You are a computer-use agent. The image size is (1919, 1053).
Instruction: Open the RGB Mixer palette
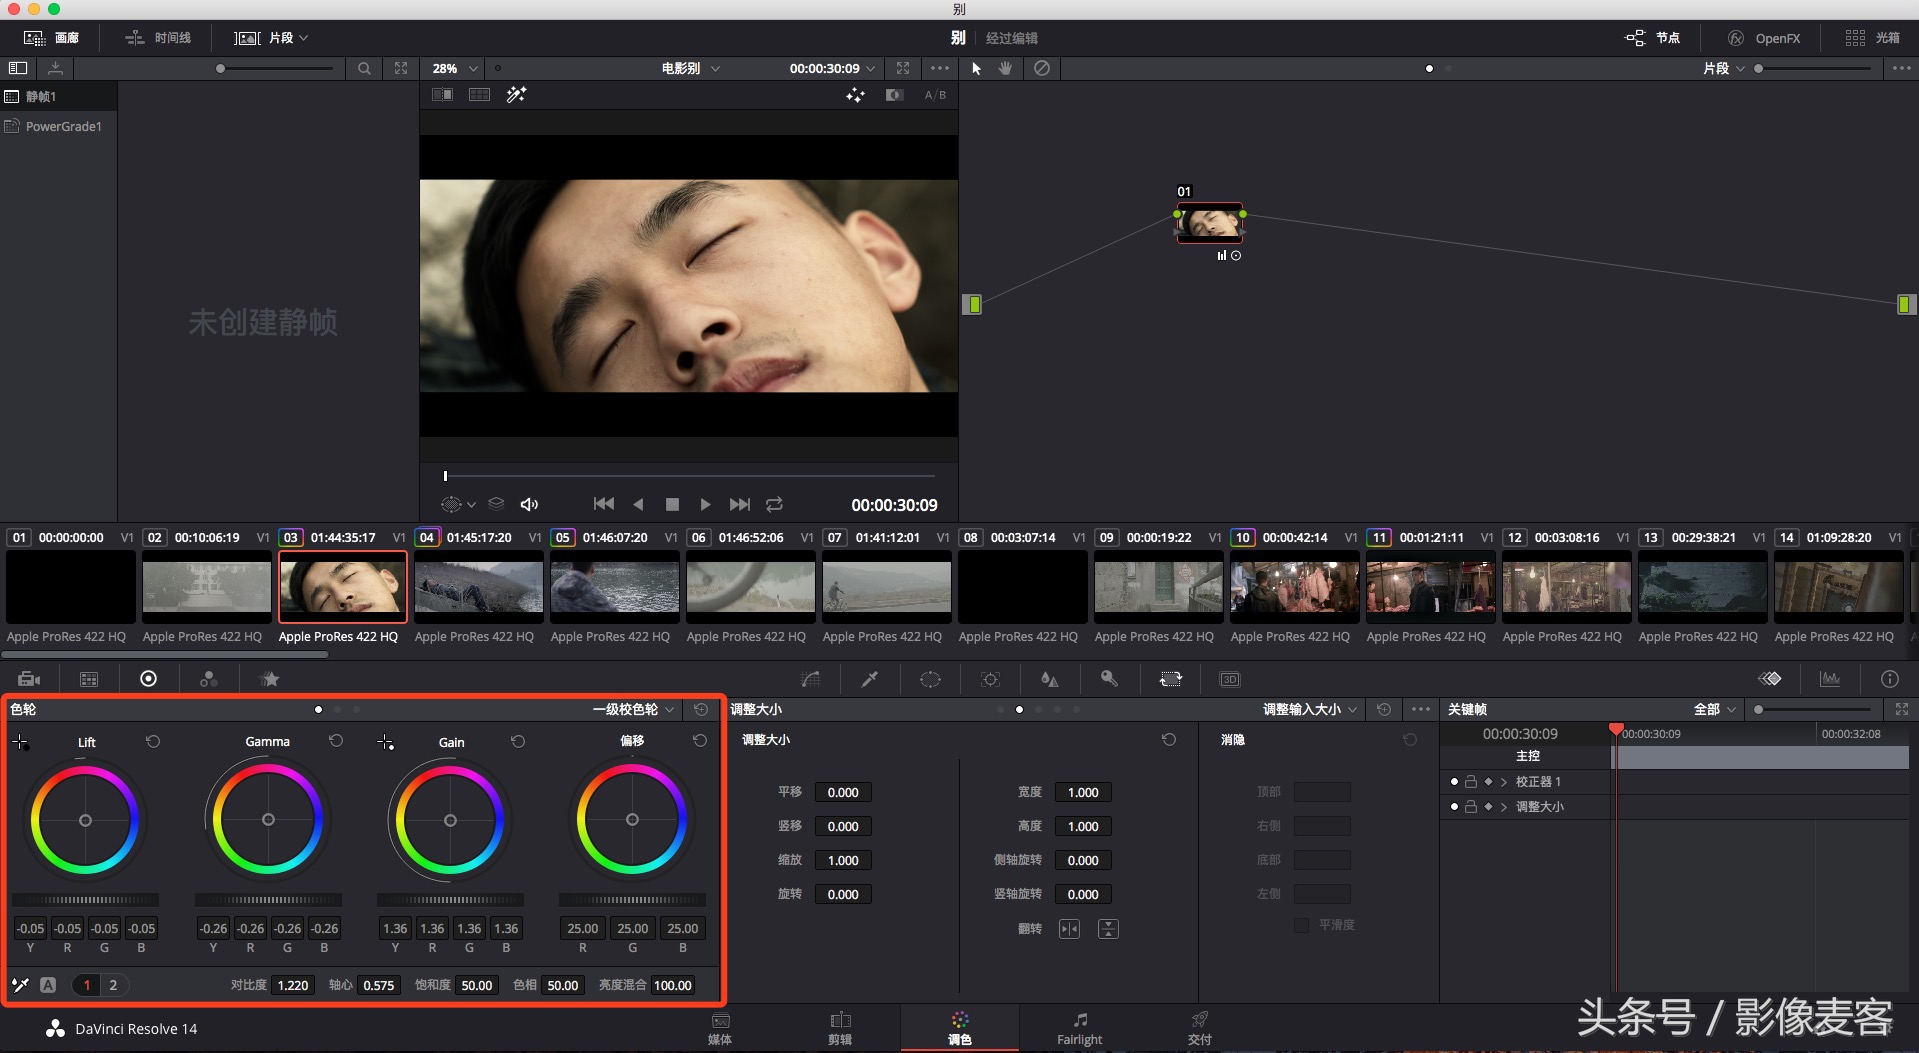[x=208, y=679]
